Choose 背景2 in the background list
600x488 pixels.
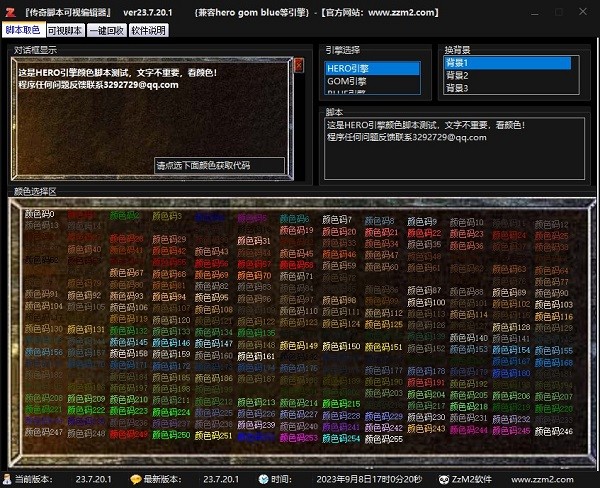[507, 76]
